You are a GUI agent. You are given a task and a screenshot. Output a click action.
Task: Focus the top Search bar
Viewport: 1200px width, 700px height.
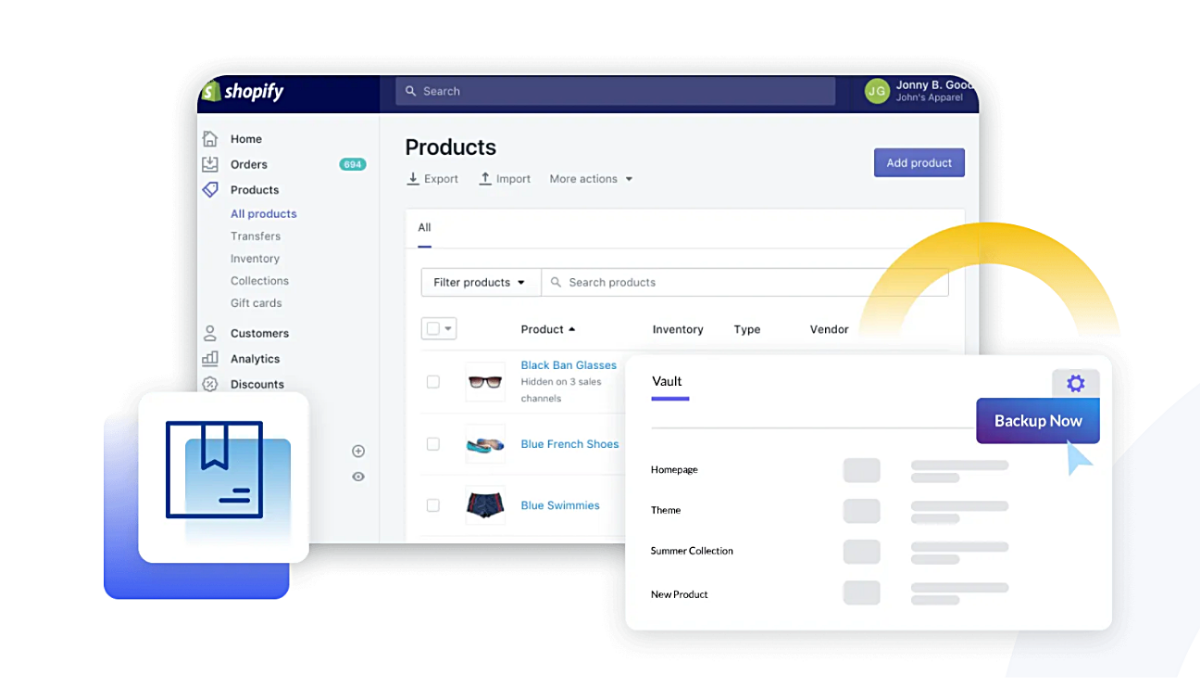point(615,91)
